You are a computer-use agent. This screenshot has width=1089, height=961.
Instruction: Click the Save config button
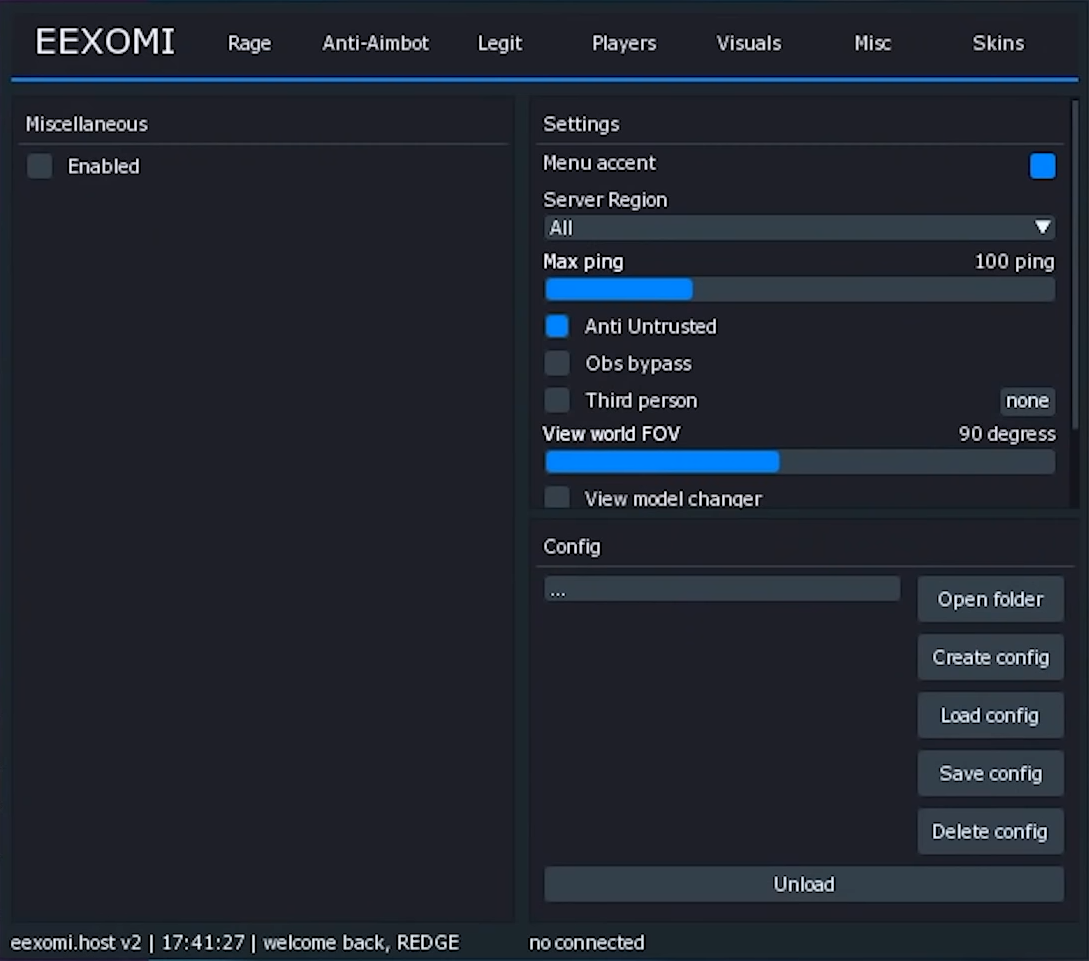coord(990,774)
